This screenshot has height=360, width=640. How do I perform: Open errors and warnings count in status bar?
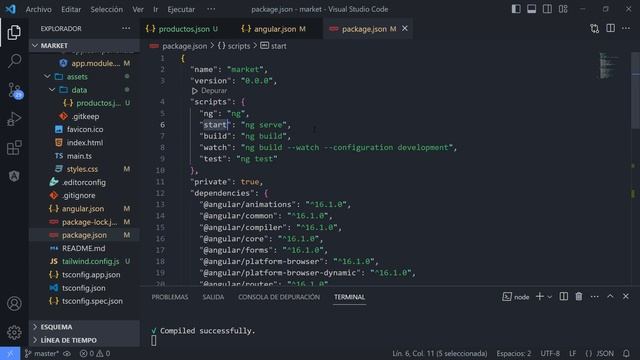click(95, 353)
